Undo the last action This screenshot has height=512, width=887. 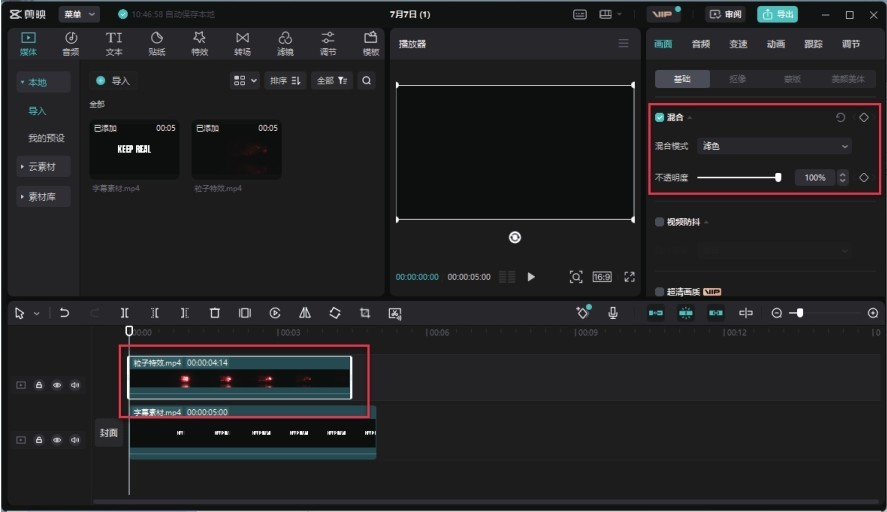coord(64,313)
